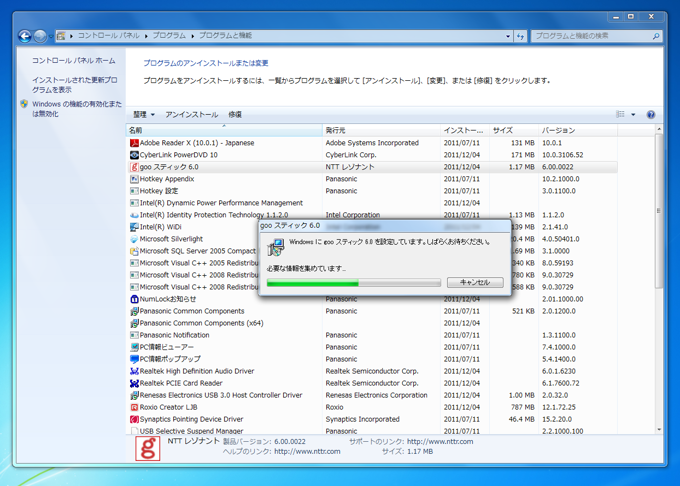The width and height of the screenshot is (680, 486).
Task: Sort by the サイズ column header
Action: click(x=513, y=130)
